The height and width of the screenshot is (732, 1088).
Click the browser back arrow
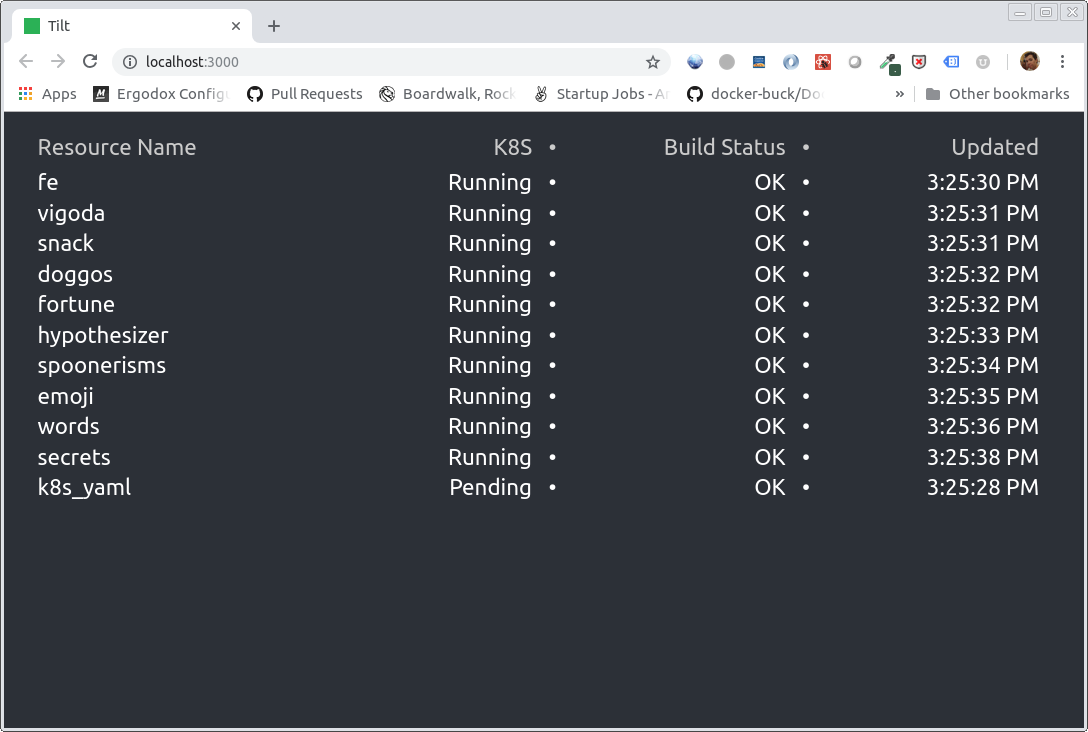pyautogui.click(x=26, y=62)
